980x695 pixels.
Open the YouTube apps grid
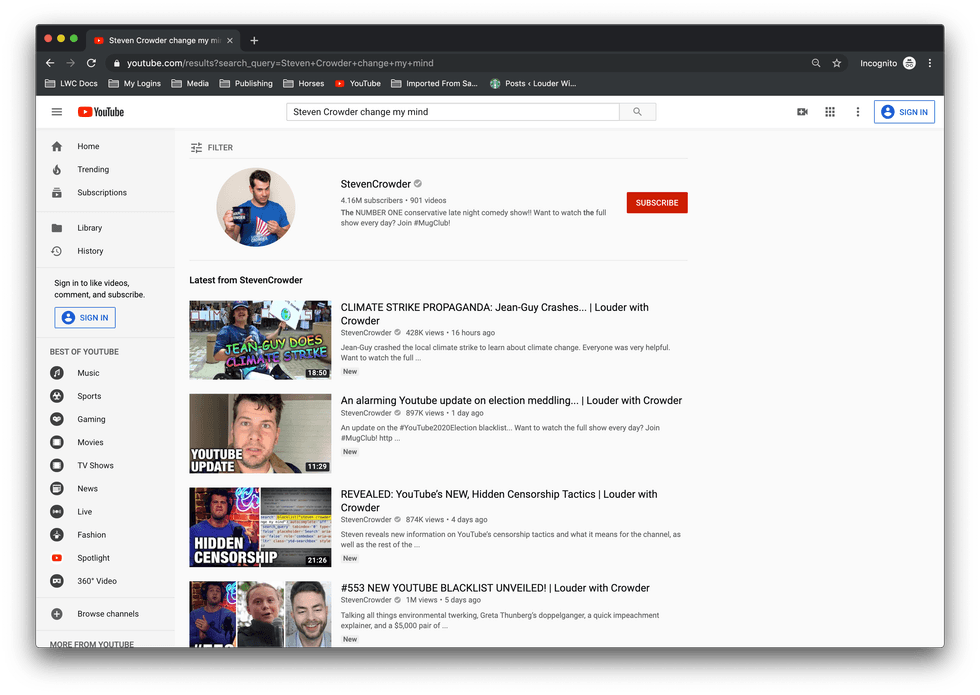(830, 112)
